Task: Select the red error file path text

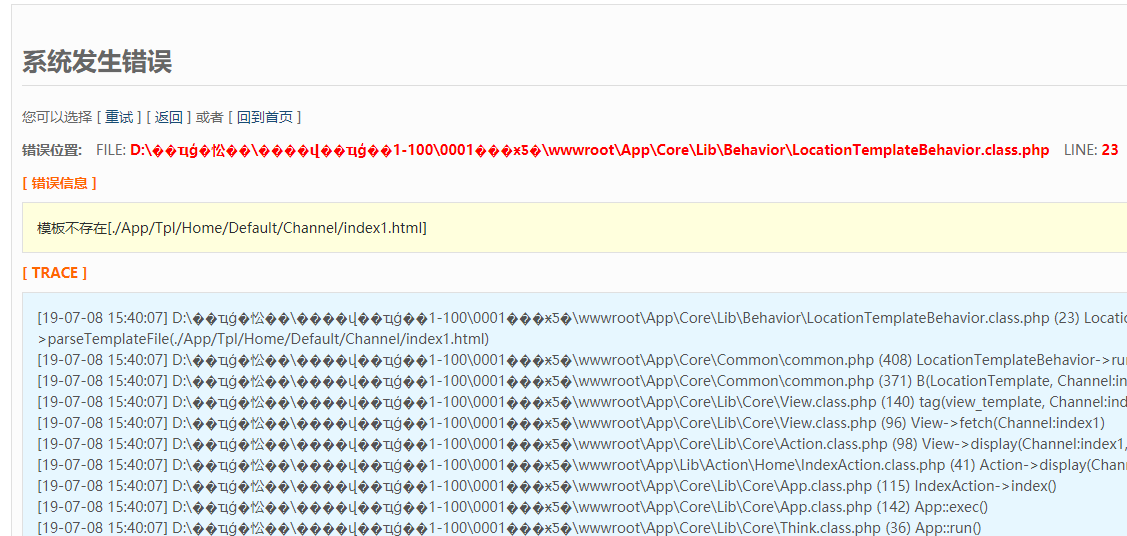Action: click(589, 150)
